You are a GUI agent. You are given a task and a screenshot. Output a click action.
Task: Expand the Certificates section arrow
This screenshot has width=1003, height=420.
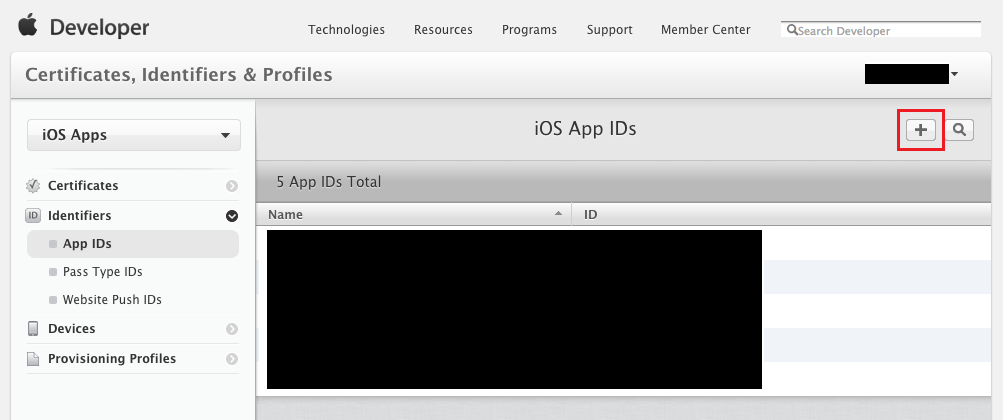(232, 186)
